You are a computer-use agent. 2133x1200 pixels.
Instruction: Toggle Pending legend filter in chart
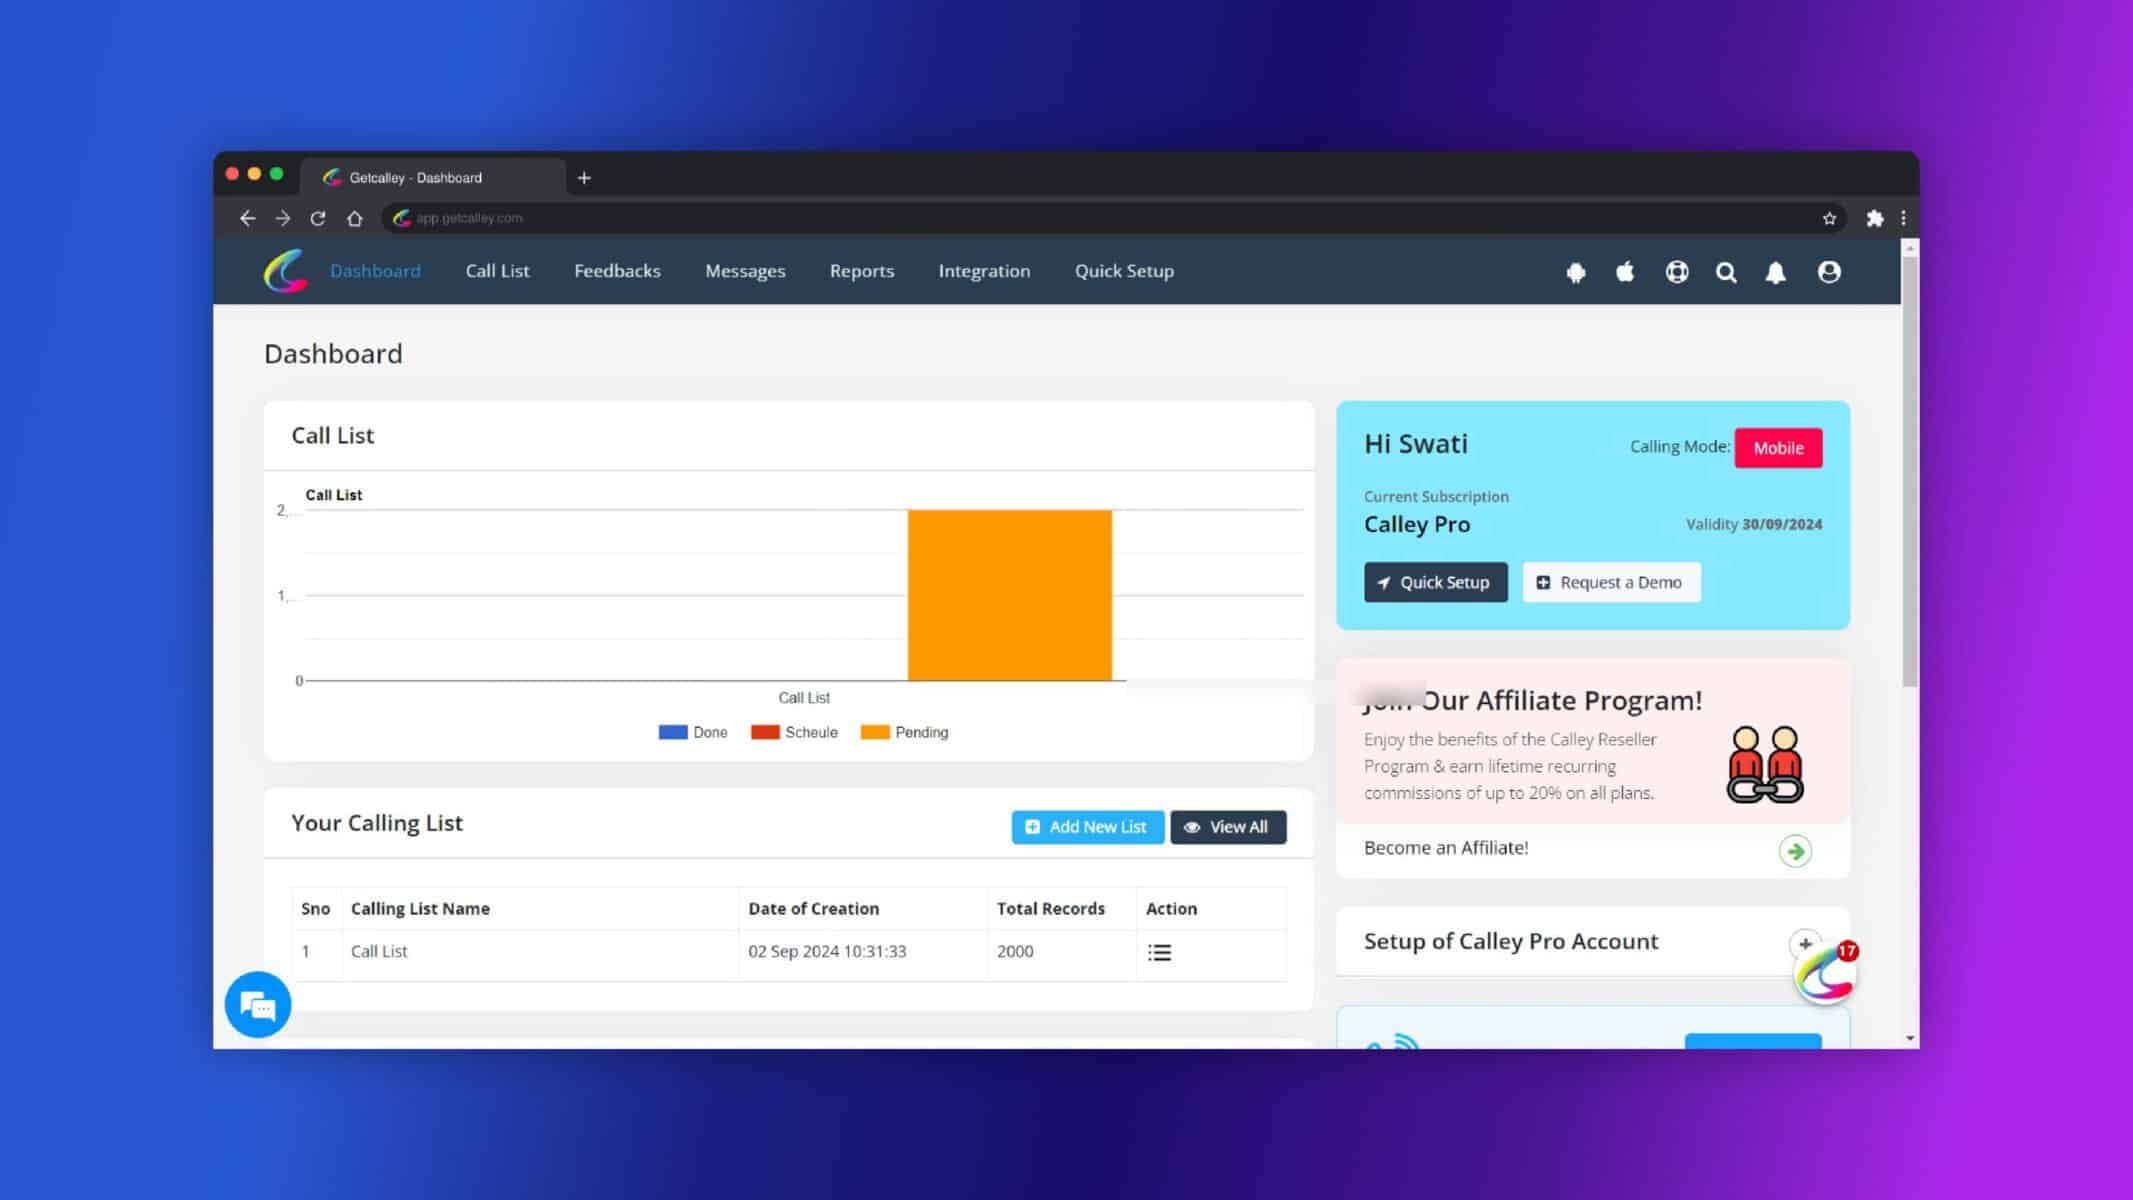click(905, 731)
